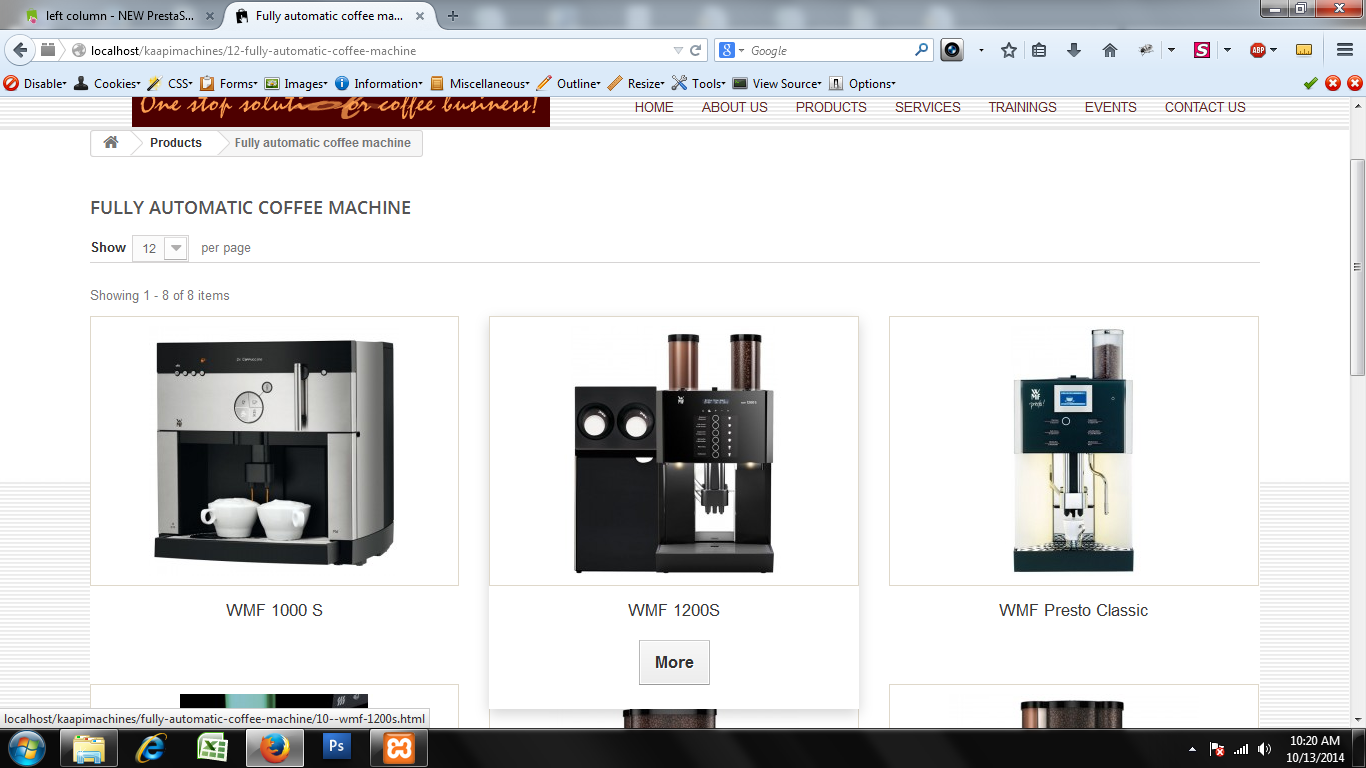1366x768 pixels.
Task: Click the Firefox taskbar icon
Action: [275, 748]
